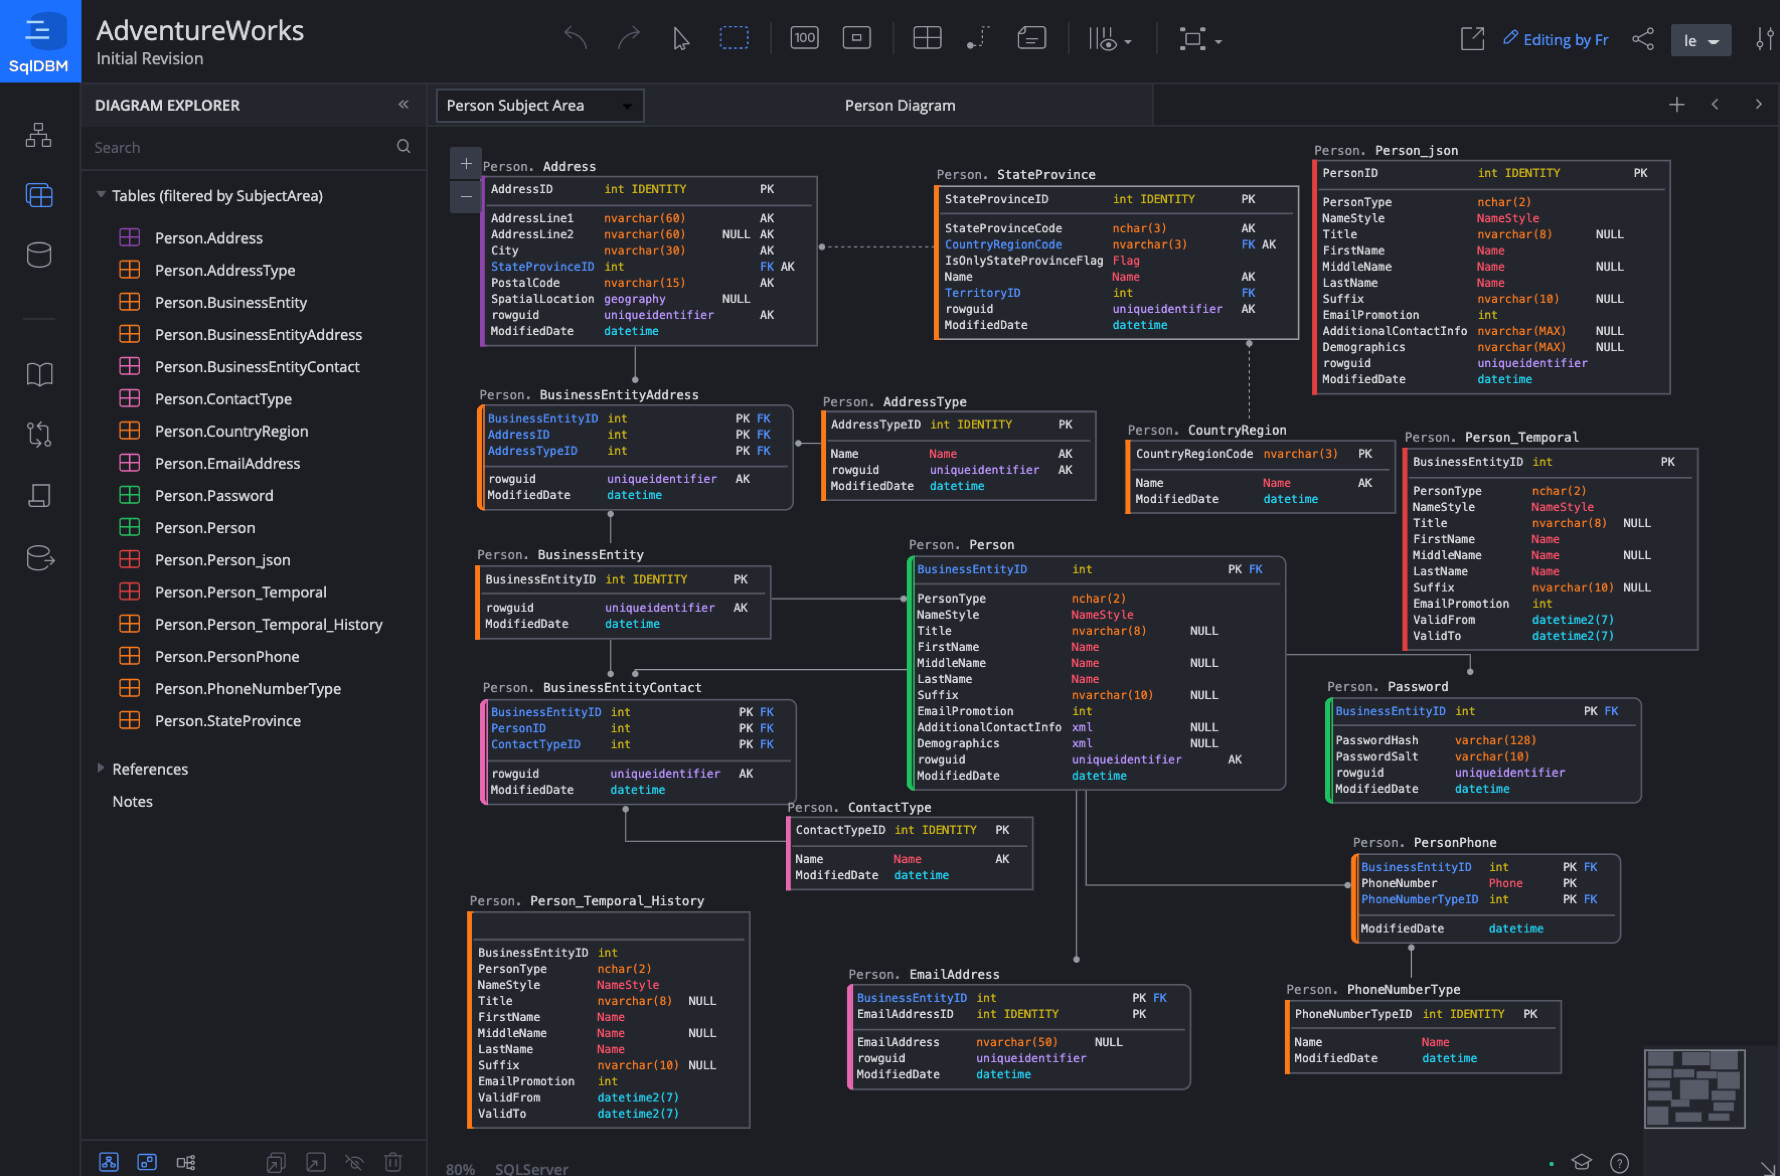Screen dimensions: 1780x1176
Task: Open the Database objects panel in the sidebar
Action: 39,255
